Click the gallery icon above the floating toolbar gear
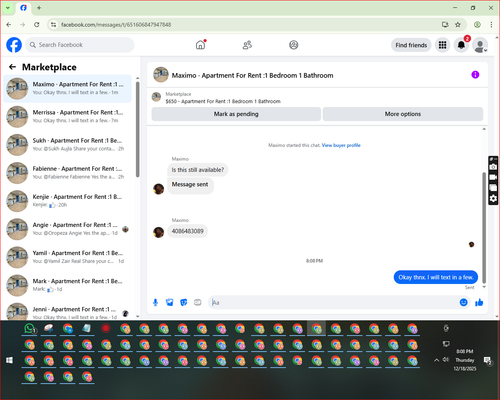The image size is (500, 400). pyautogui.click(x=493, y=188)
